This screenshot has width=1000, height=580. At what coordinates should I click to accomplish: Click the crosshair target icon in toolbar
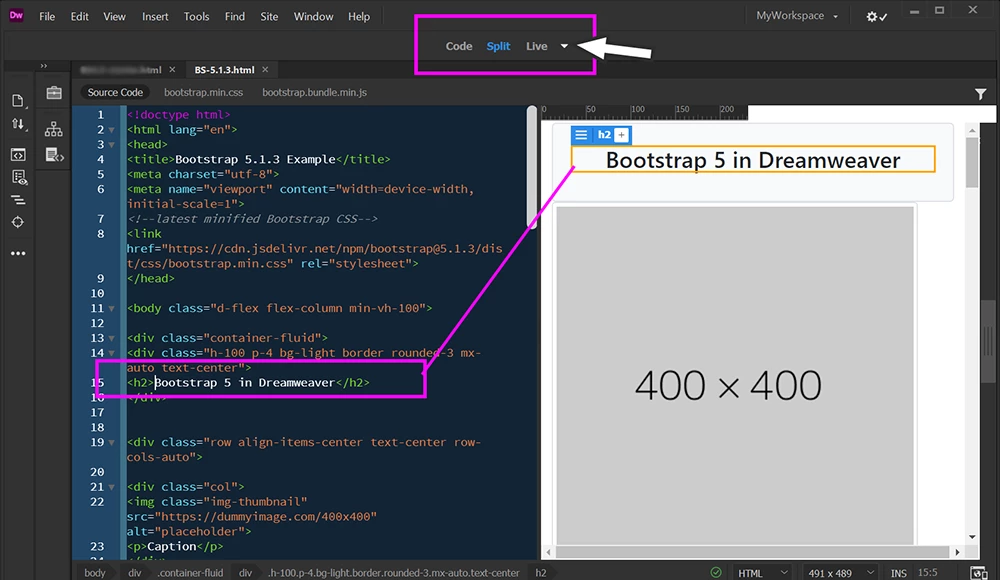pyautogui.click(x=18, y=222)
